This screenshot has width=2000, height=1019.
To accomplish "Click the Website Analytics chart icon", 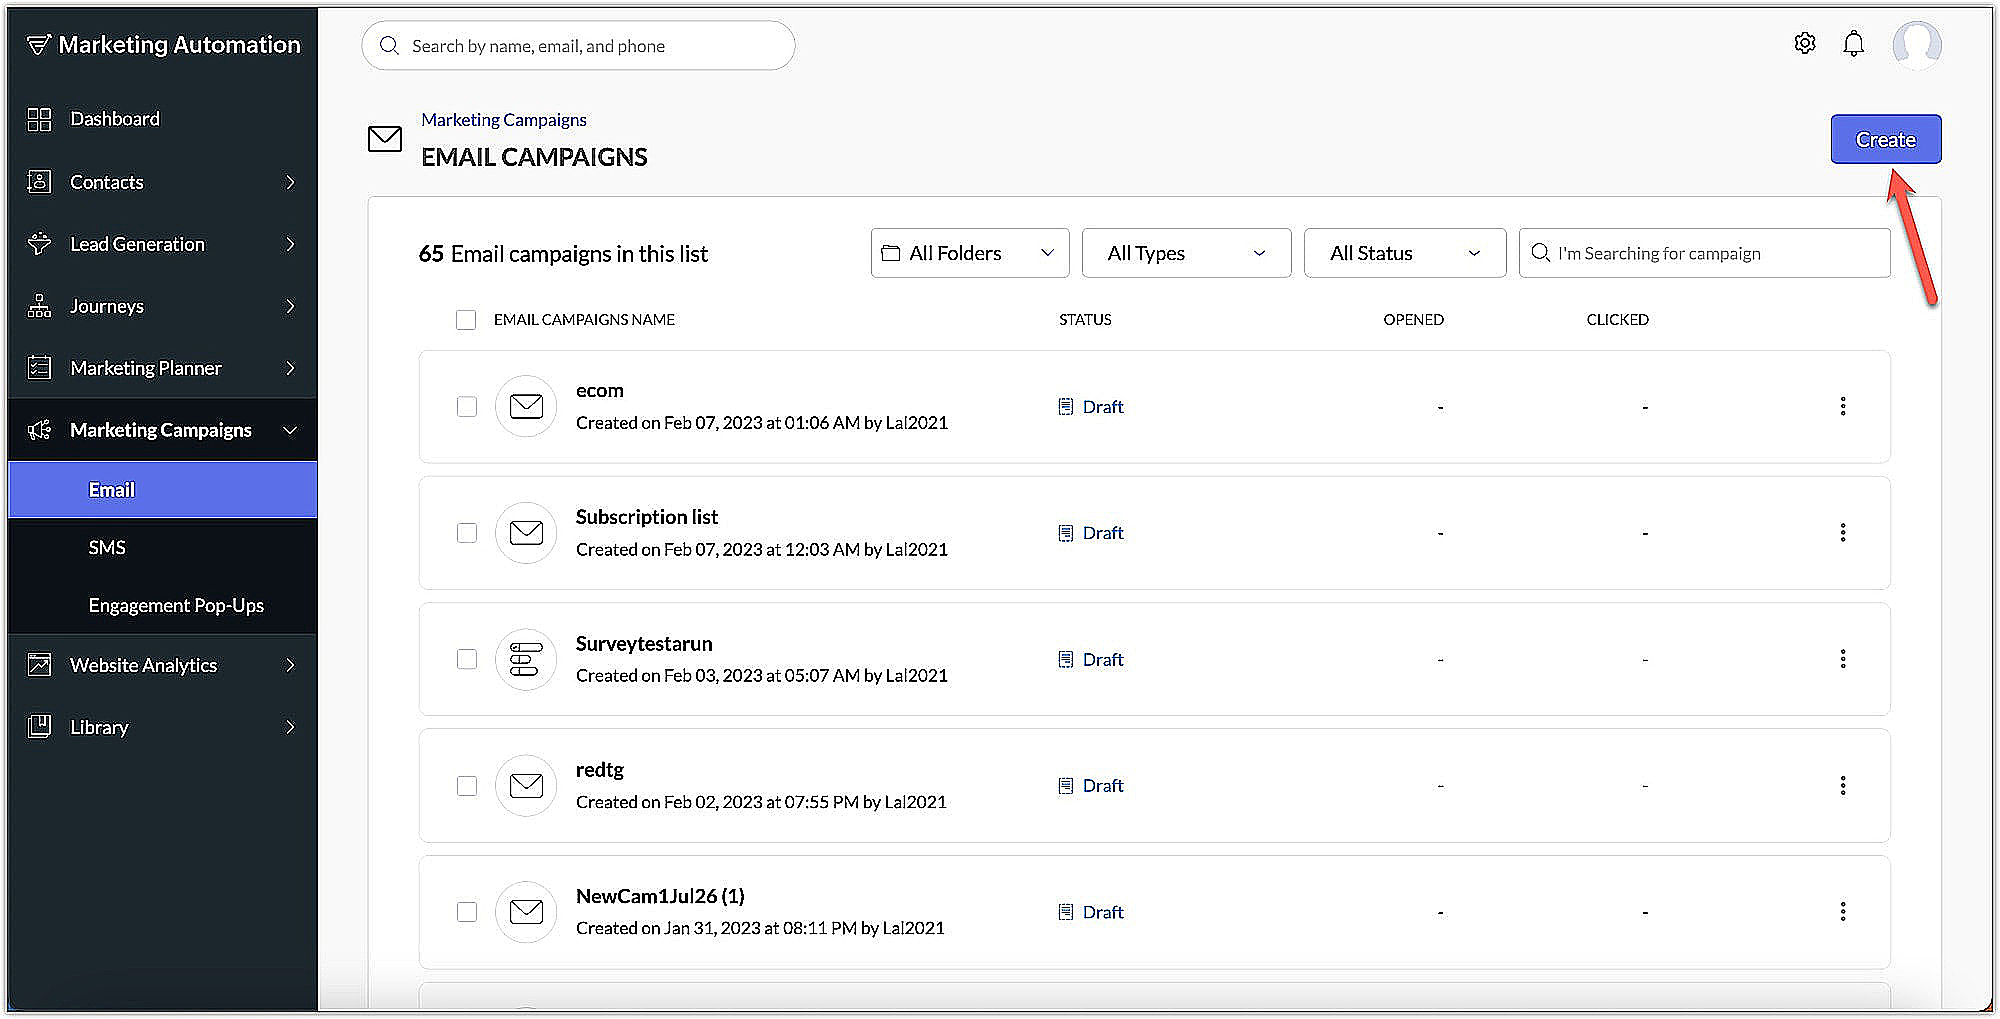I will [x=39, y=665].
